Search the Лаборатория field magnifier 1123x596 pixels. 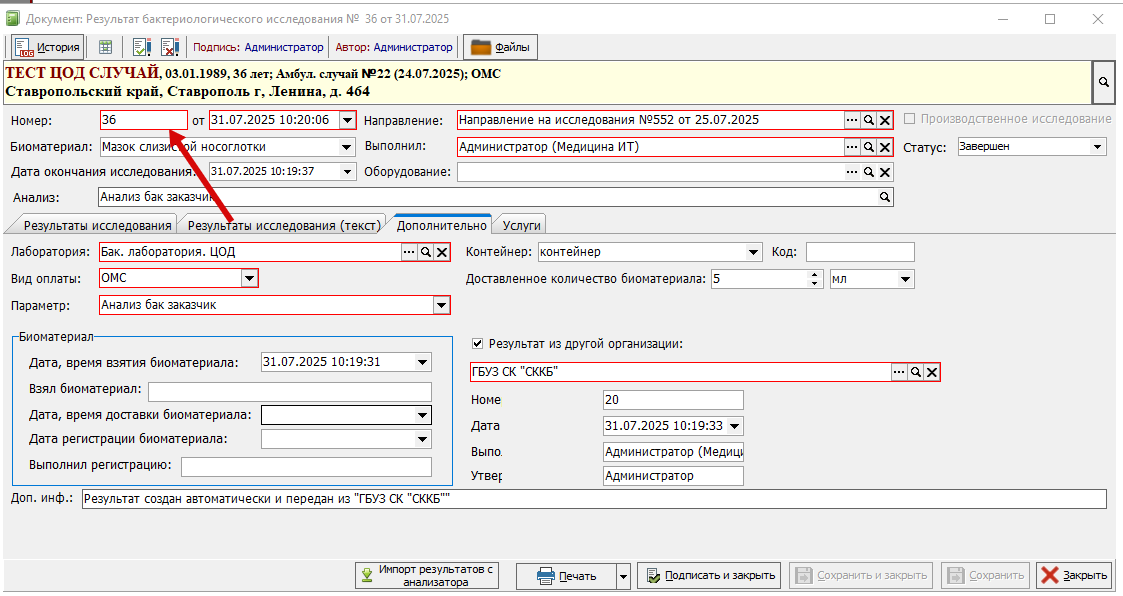[426, 252]
